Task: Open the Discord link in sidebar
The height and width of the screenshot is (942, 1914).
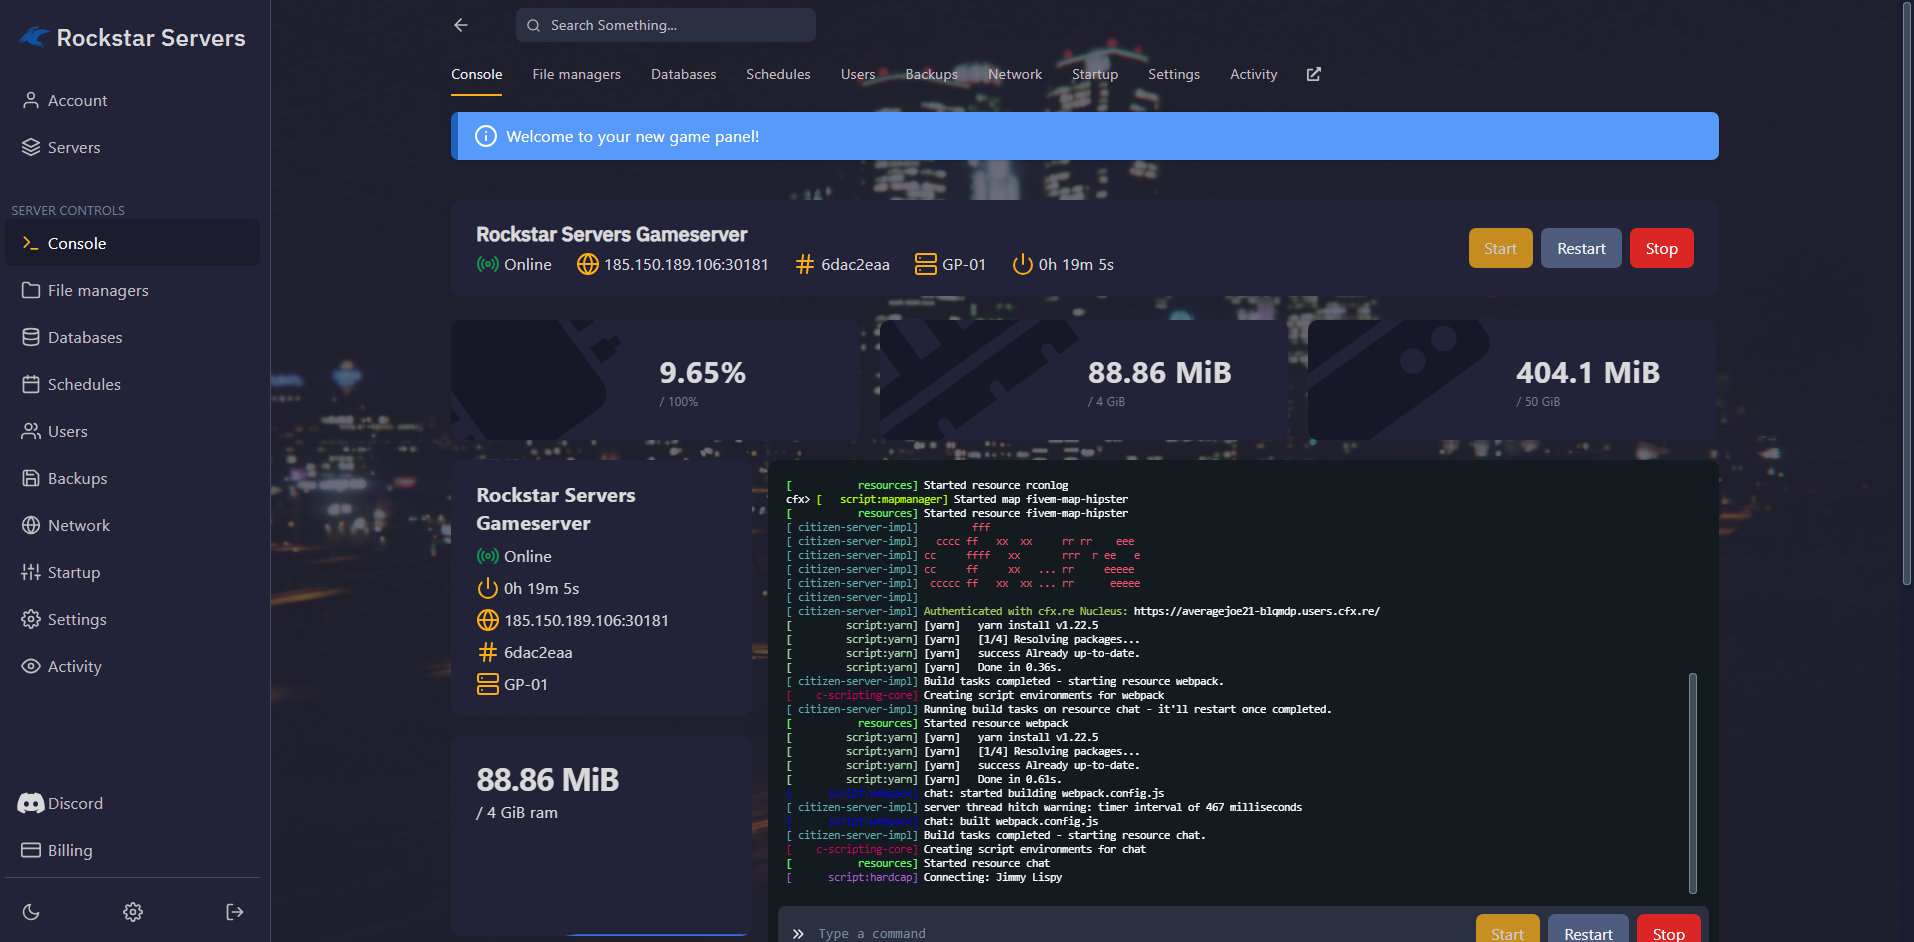Action: tap(132, 803)
